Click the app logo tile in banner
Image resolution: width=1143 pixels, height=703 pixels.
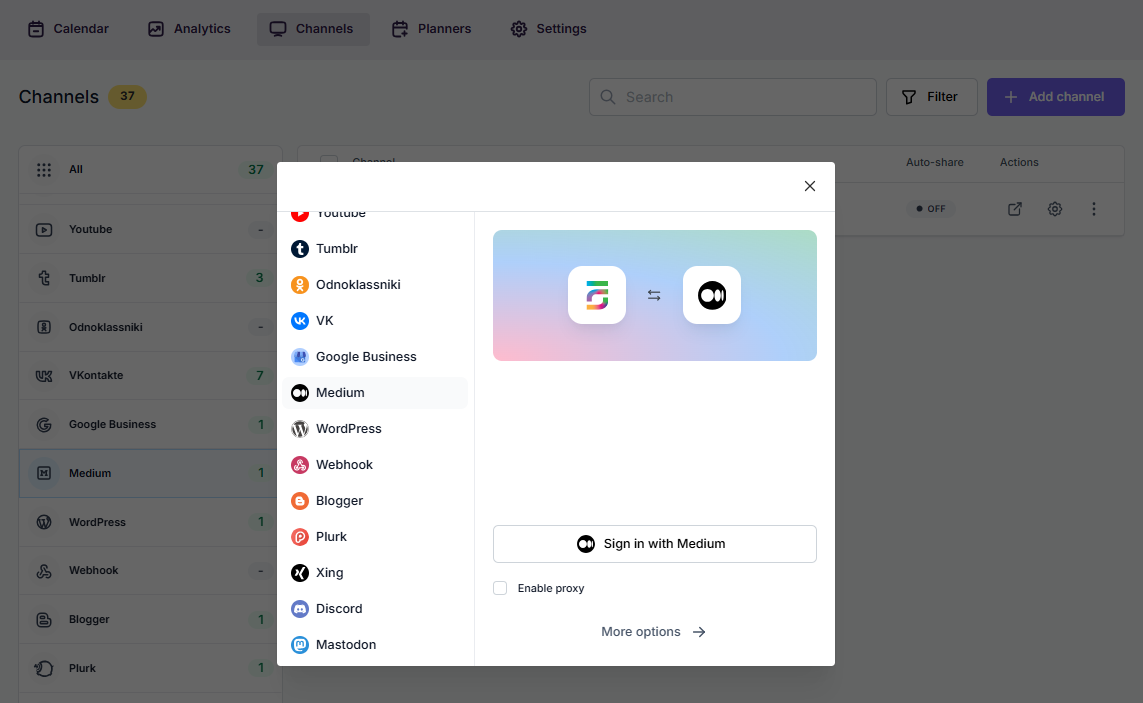click(596, 295)
